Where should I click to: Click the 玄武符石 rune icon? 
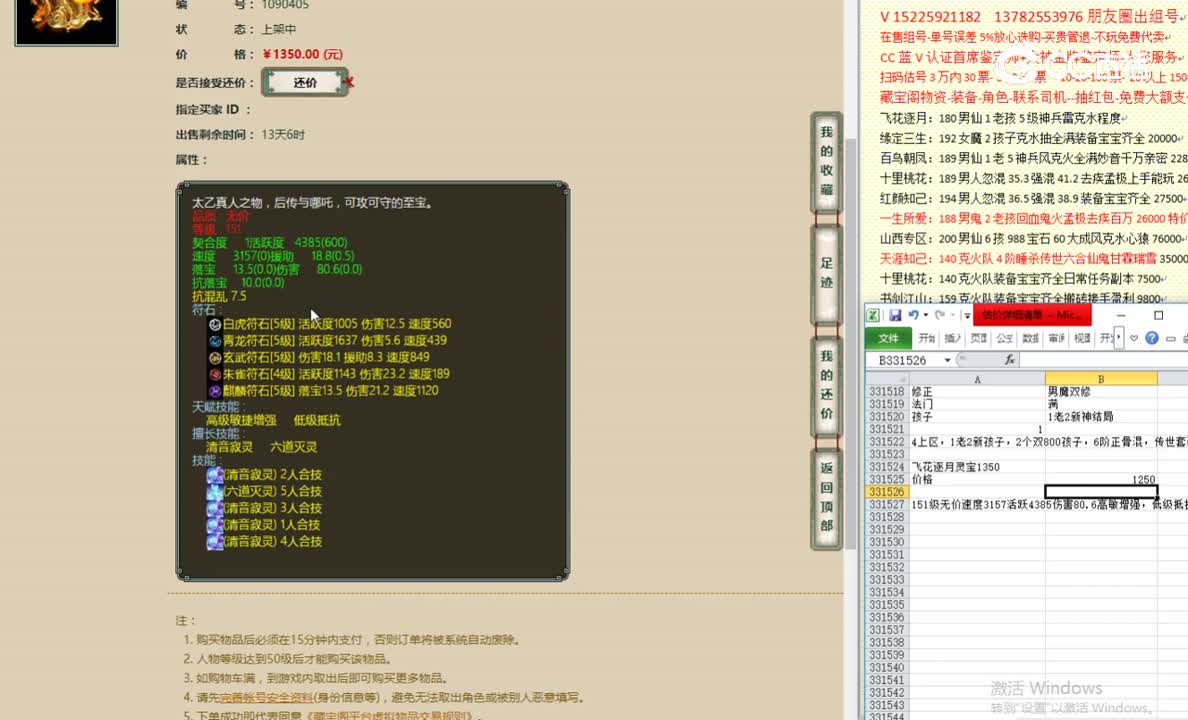[x=215, y=358]
